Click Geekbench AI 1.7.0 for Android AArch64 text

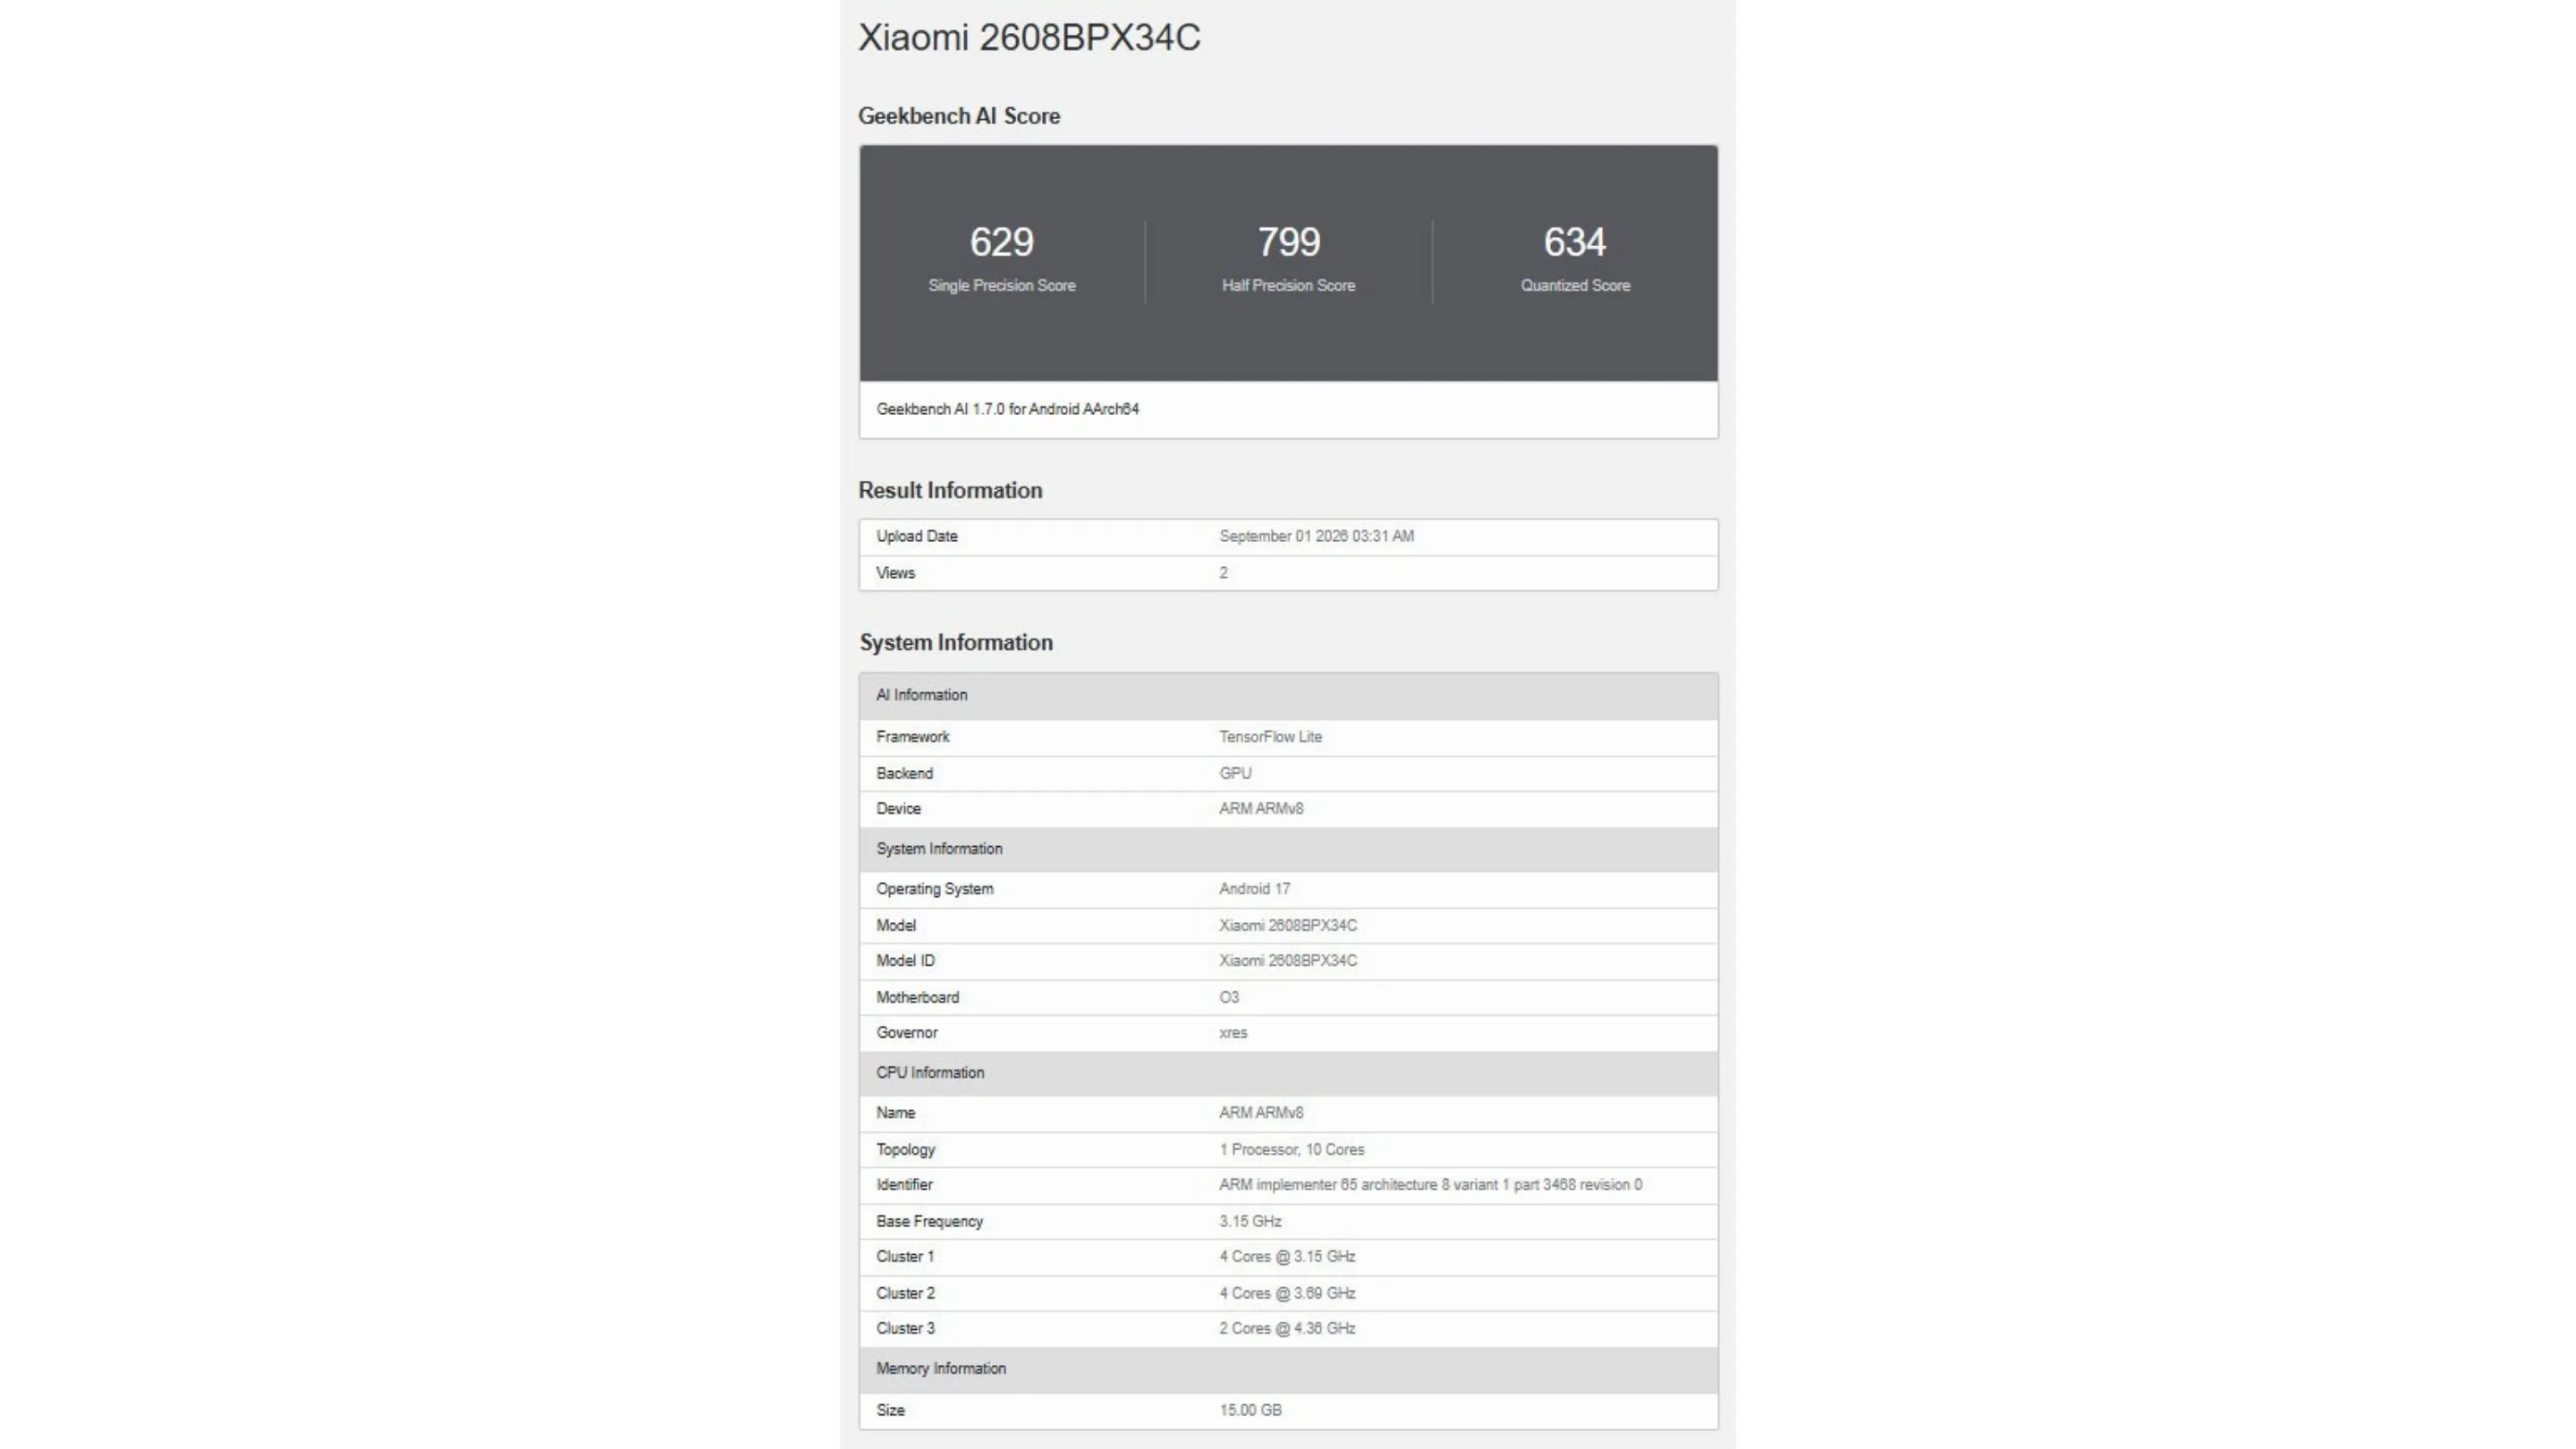click(x=1008, y=409)
